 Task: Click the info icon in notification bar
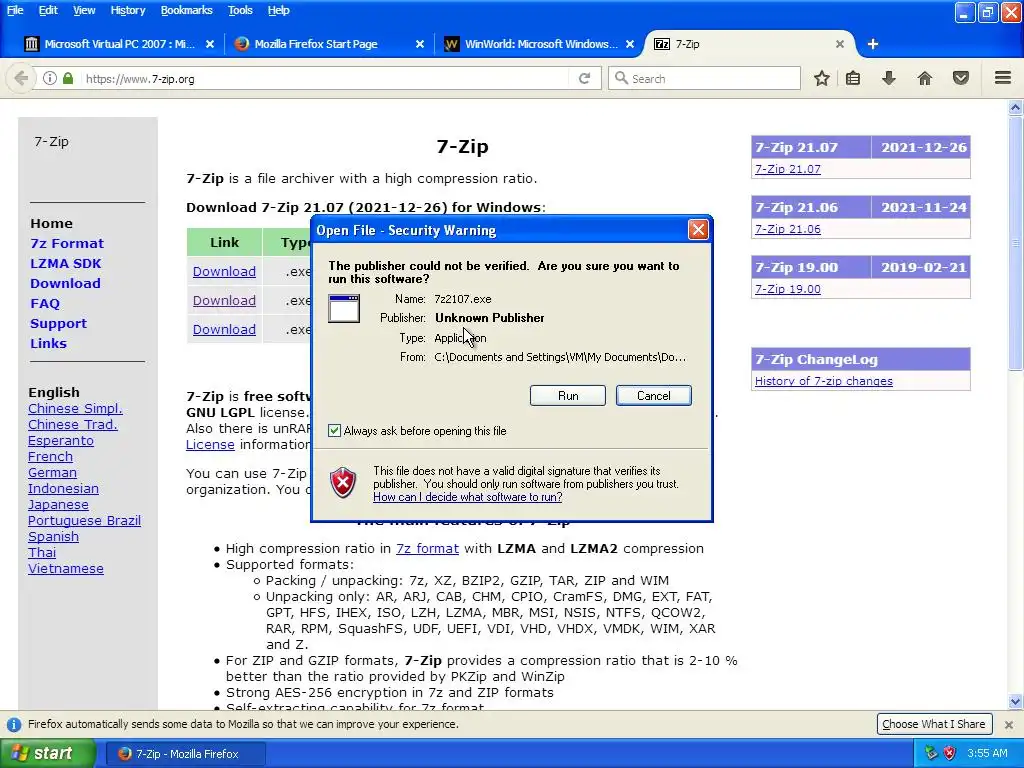14,724
